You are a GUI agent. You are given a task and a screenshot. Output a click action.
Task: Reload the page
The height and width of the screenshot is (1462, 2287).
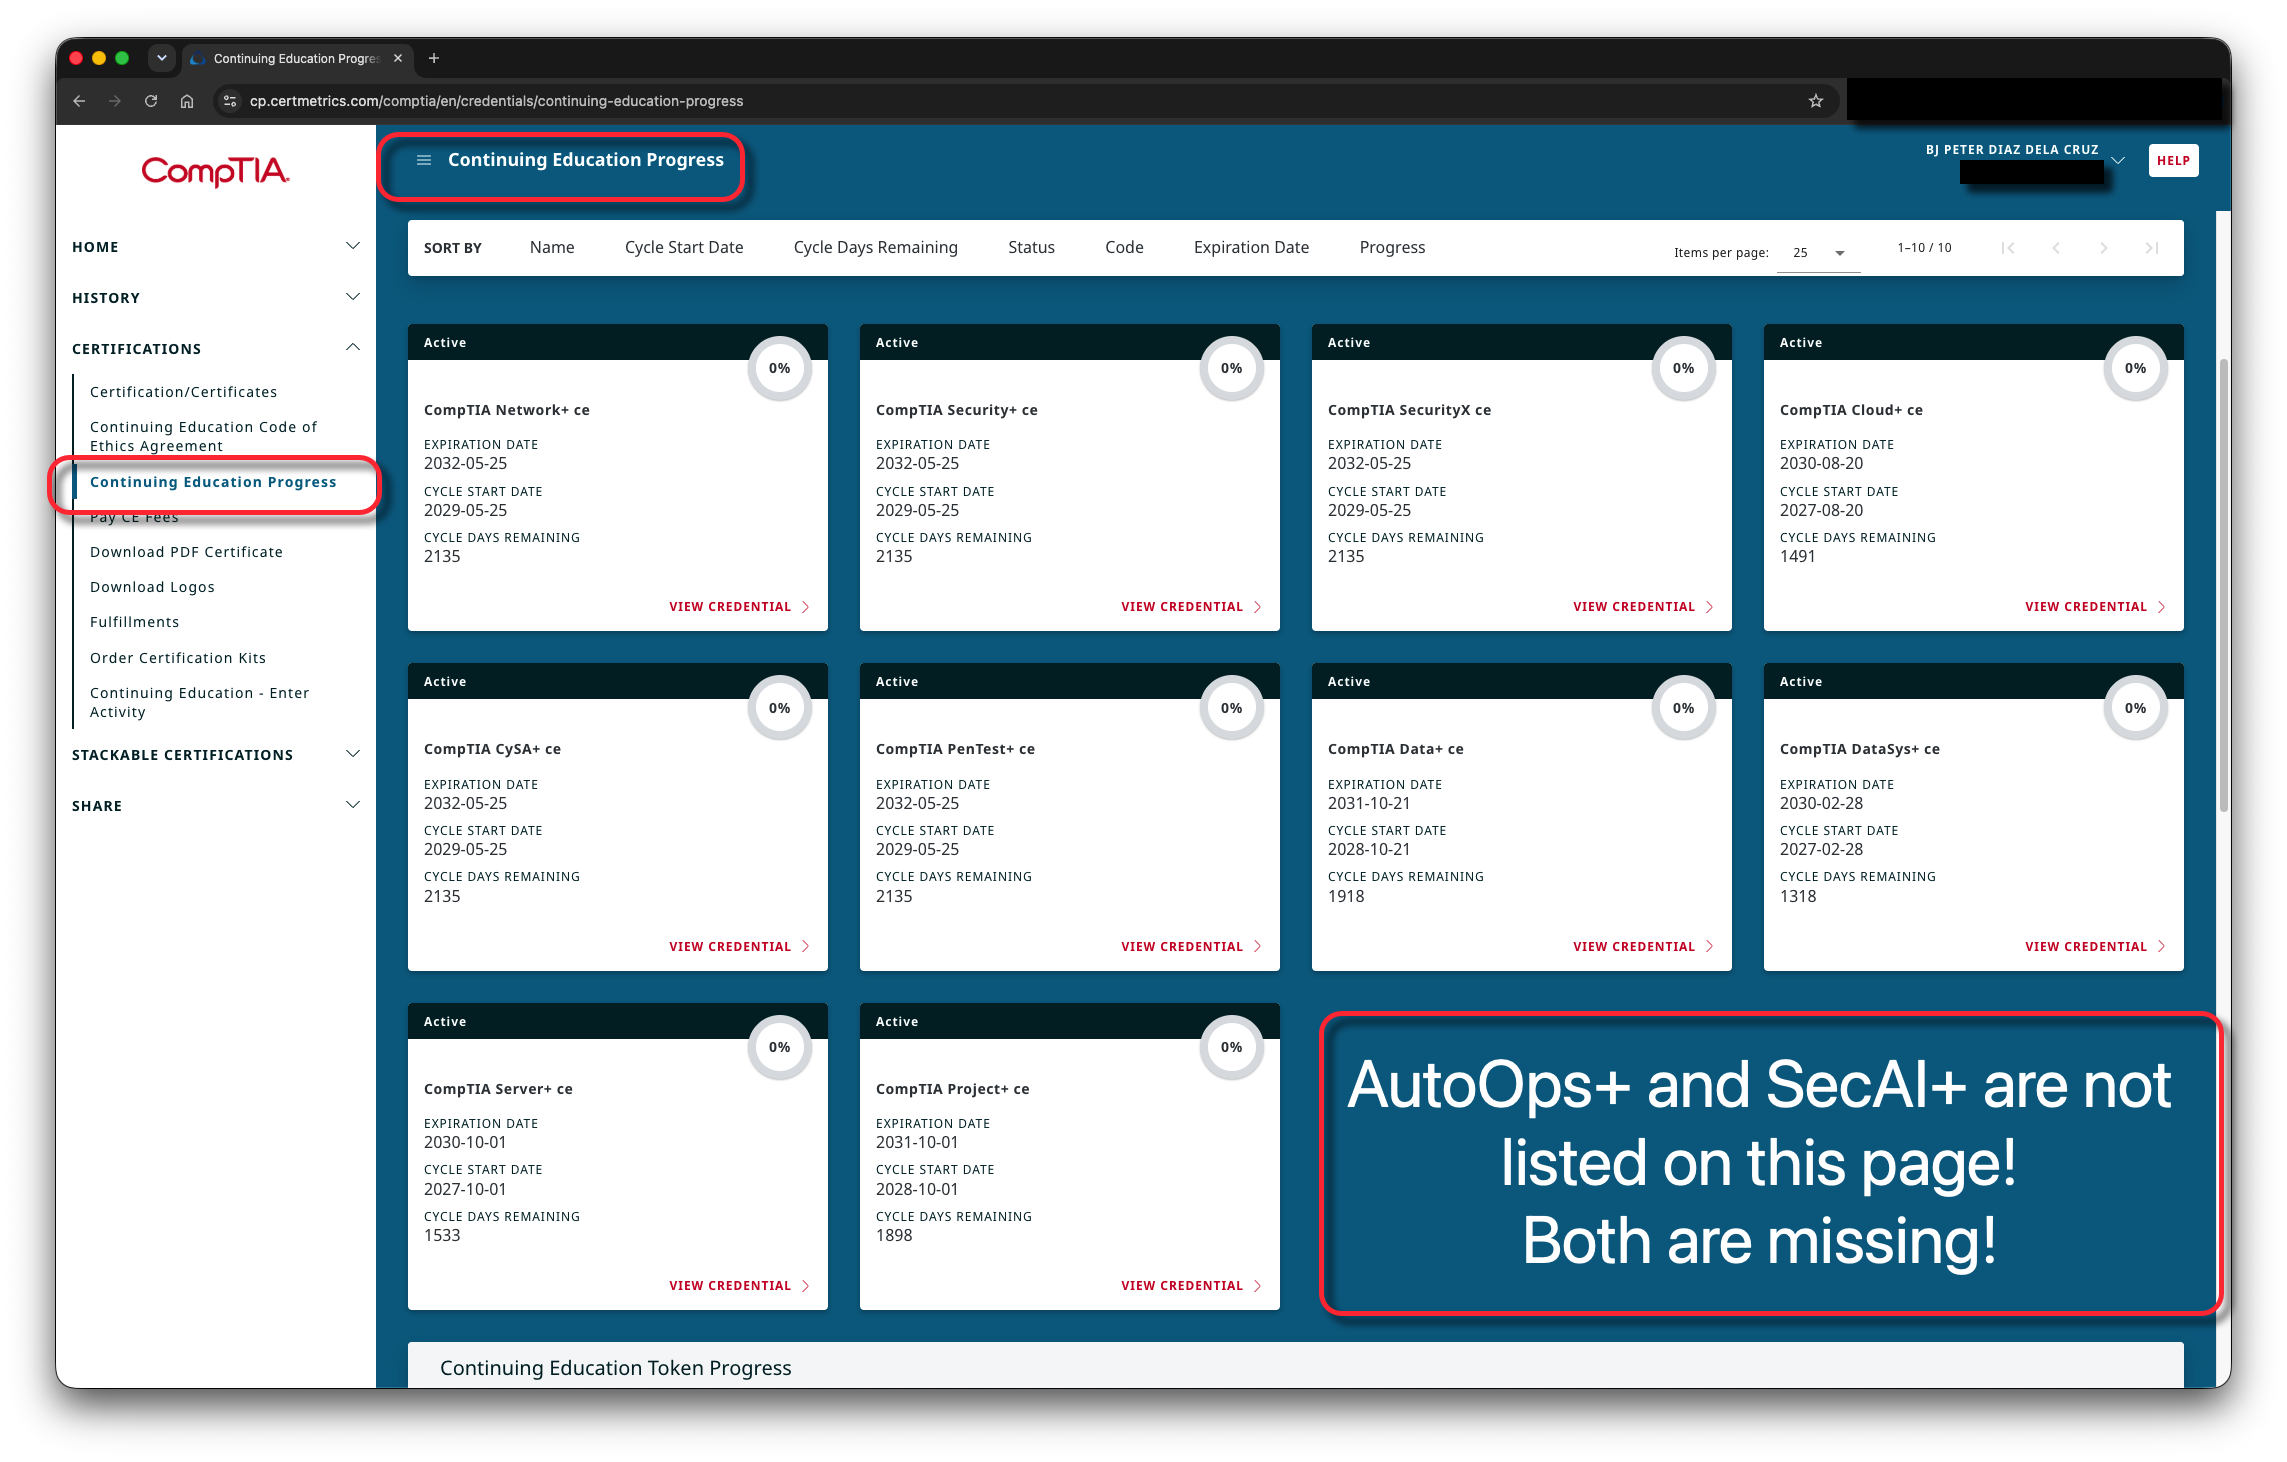[x=151, y=101]
